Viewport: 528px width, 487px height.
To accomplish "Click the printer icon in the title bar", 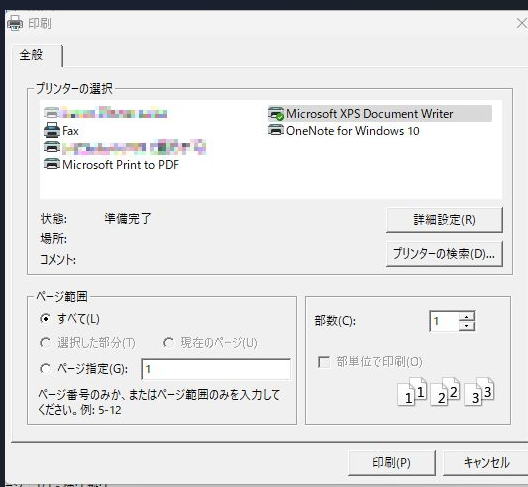I will [x=15, y=23].
